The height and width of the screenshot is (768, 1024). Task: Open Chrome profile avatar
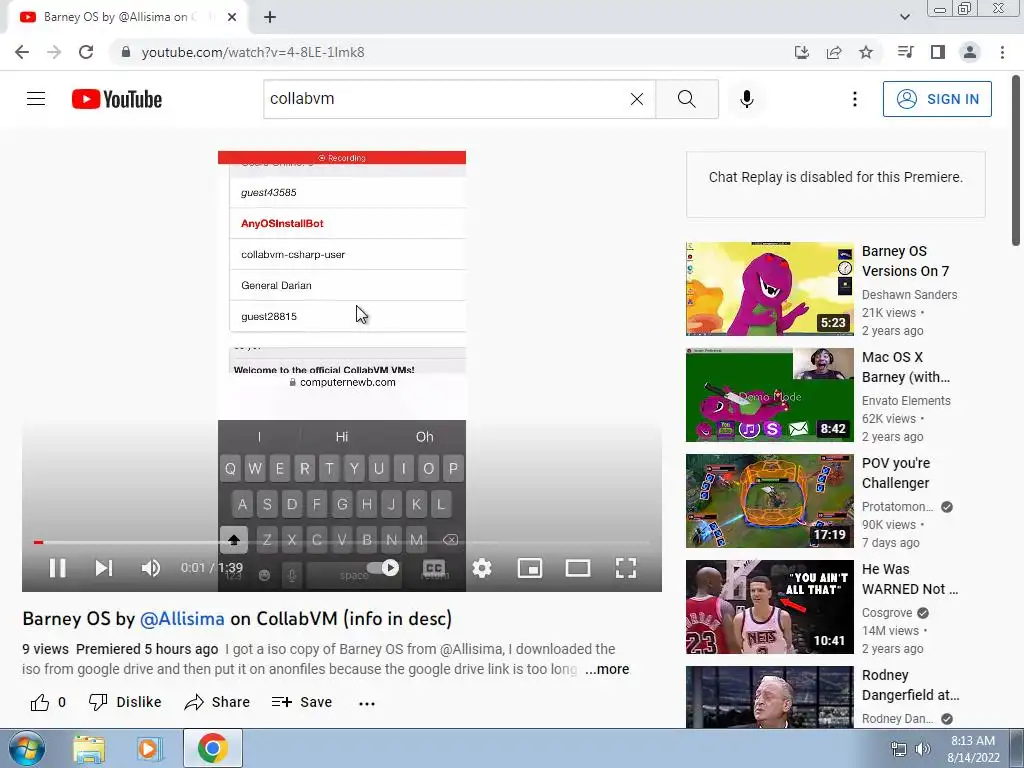(x=970, y=52)
